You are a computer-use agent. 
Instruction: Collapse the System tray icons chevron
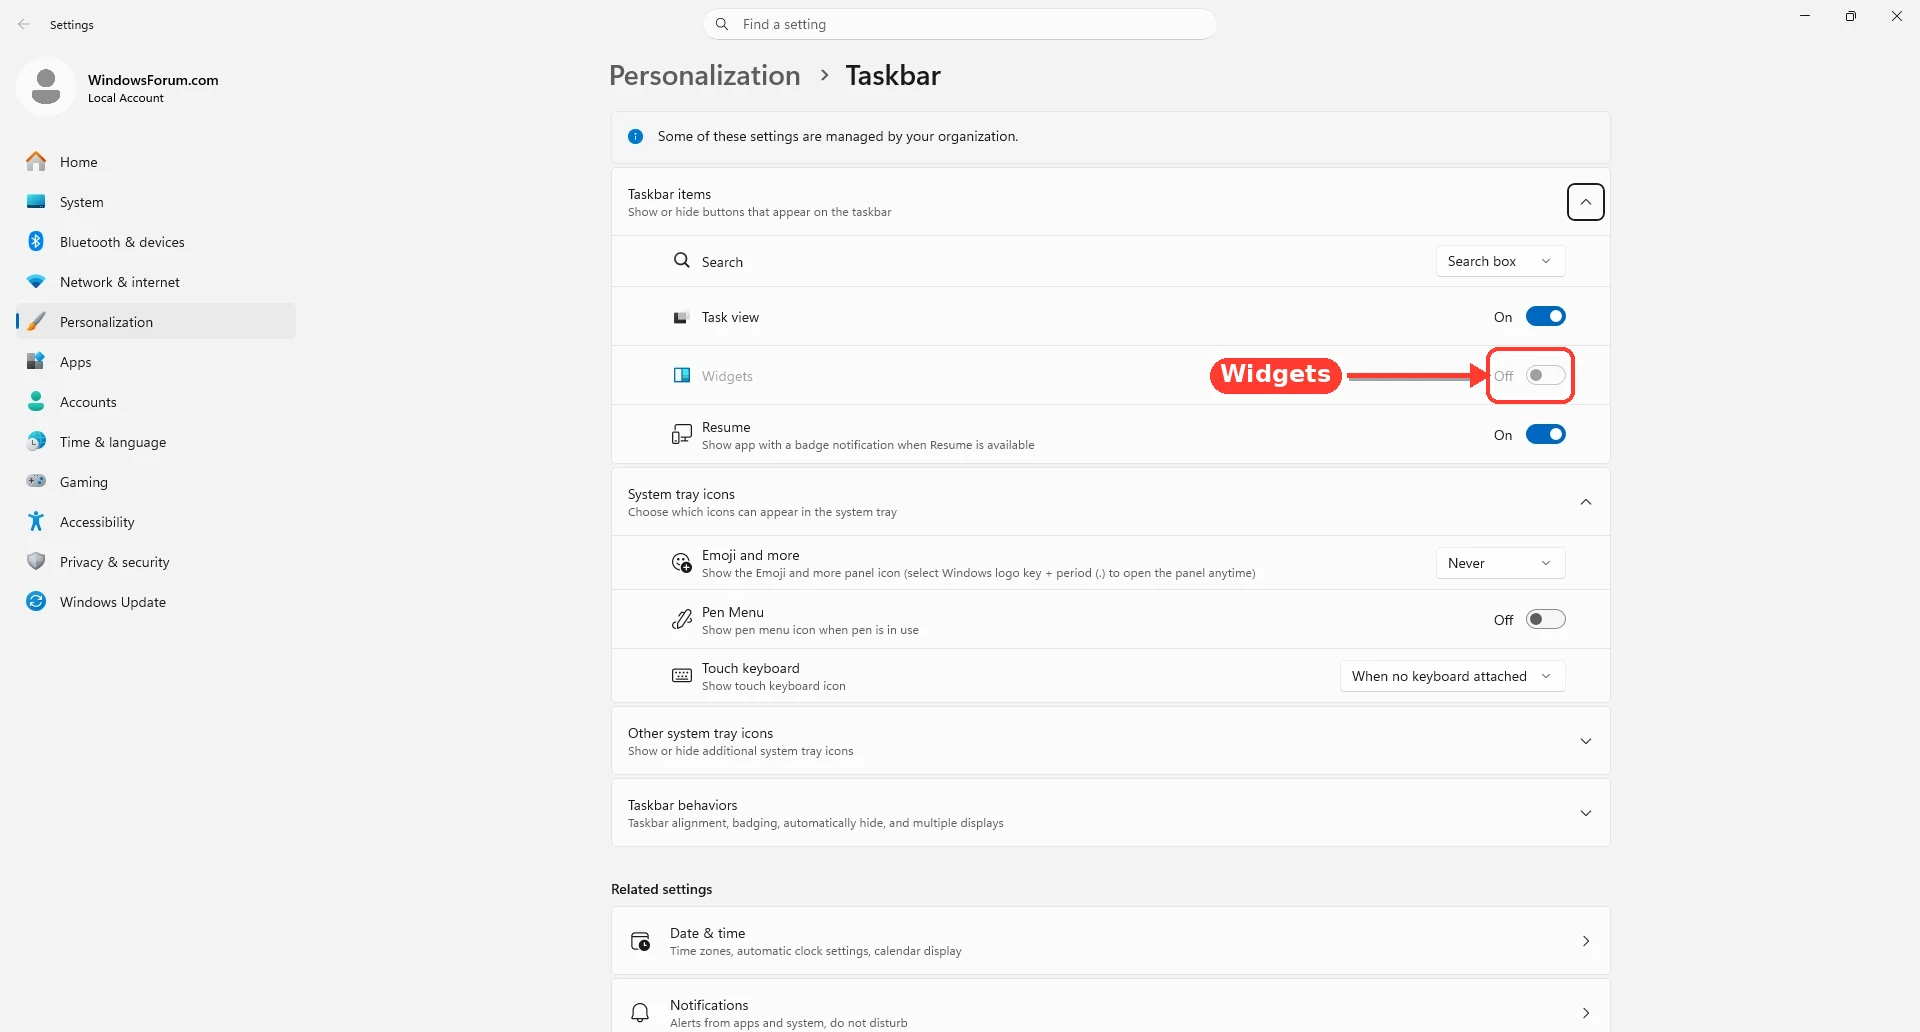tap(1586, 502)
